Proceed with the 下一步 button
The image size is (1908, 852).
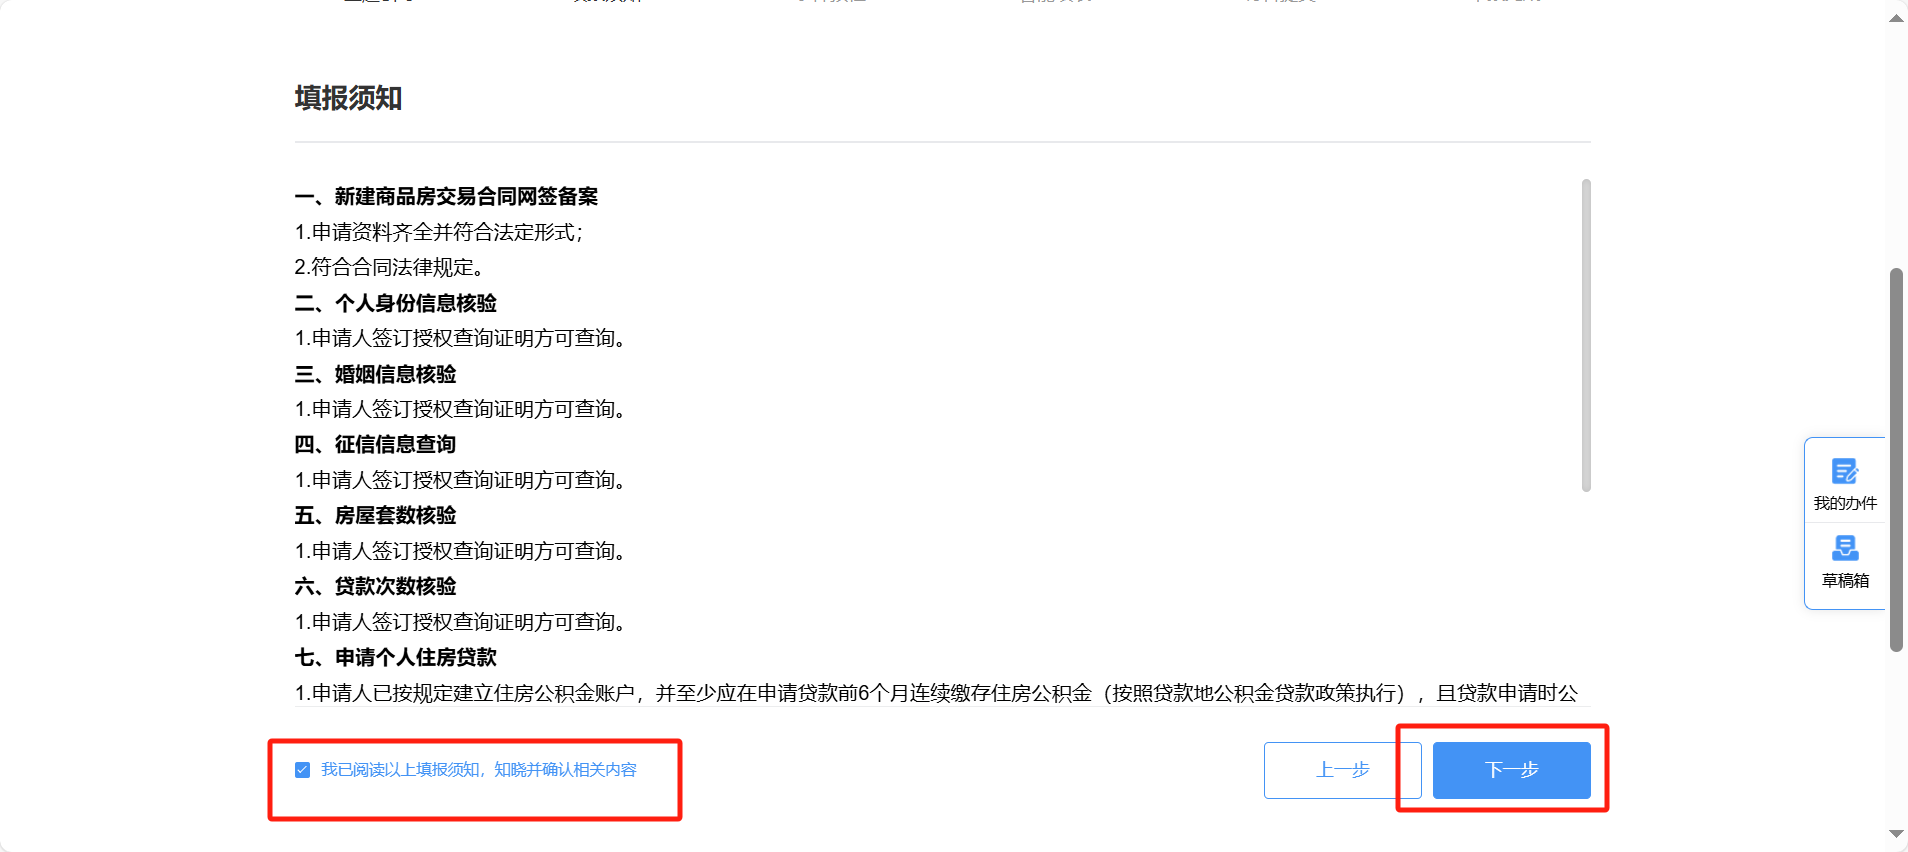[x=1511, y=770]
